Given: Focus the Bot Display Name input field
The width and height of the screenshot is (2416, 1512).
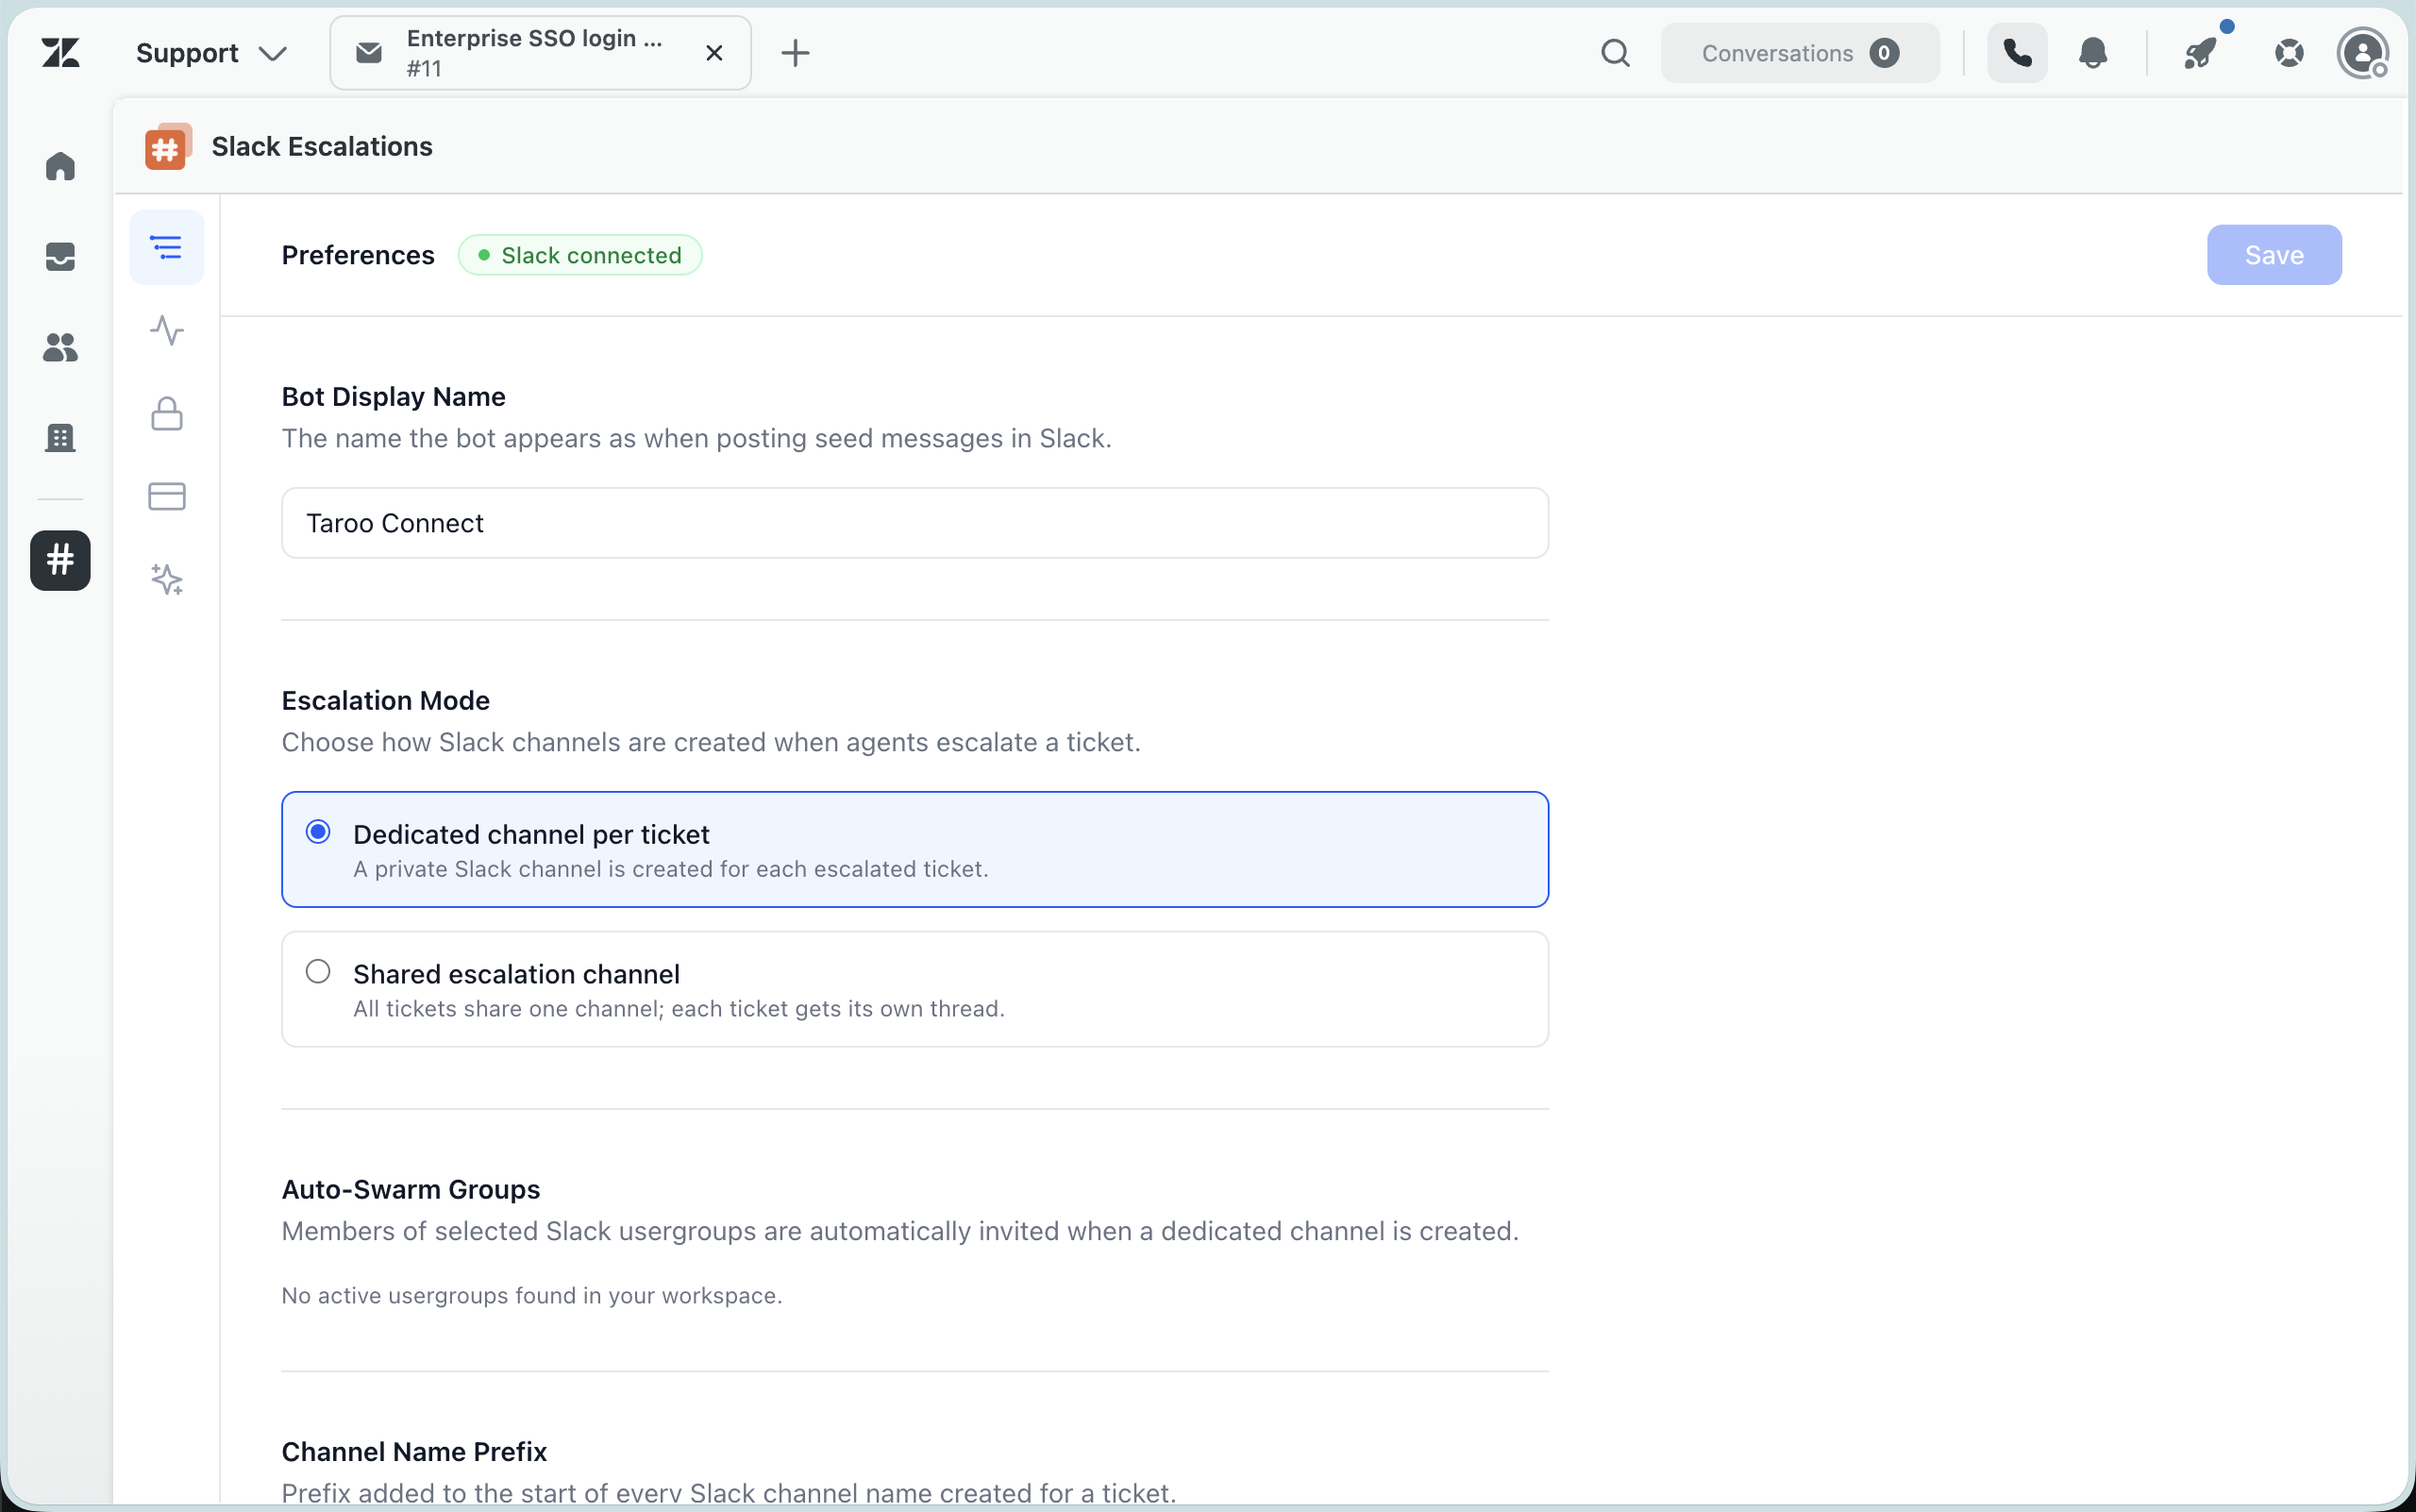Looking at the screenshot, I should tap(915, 523).
